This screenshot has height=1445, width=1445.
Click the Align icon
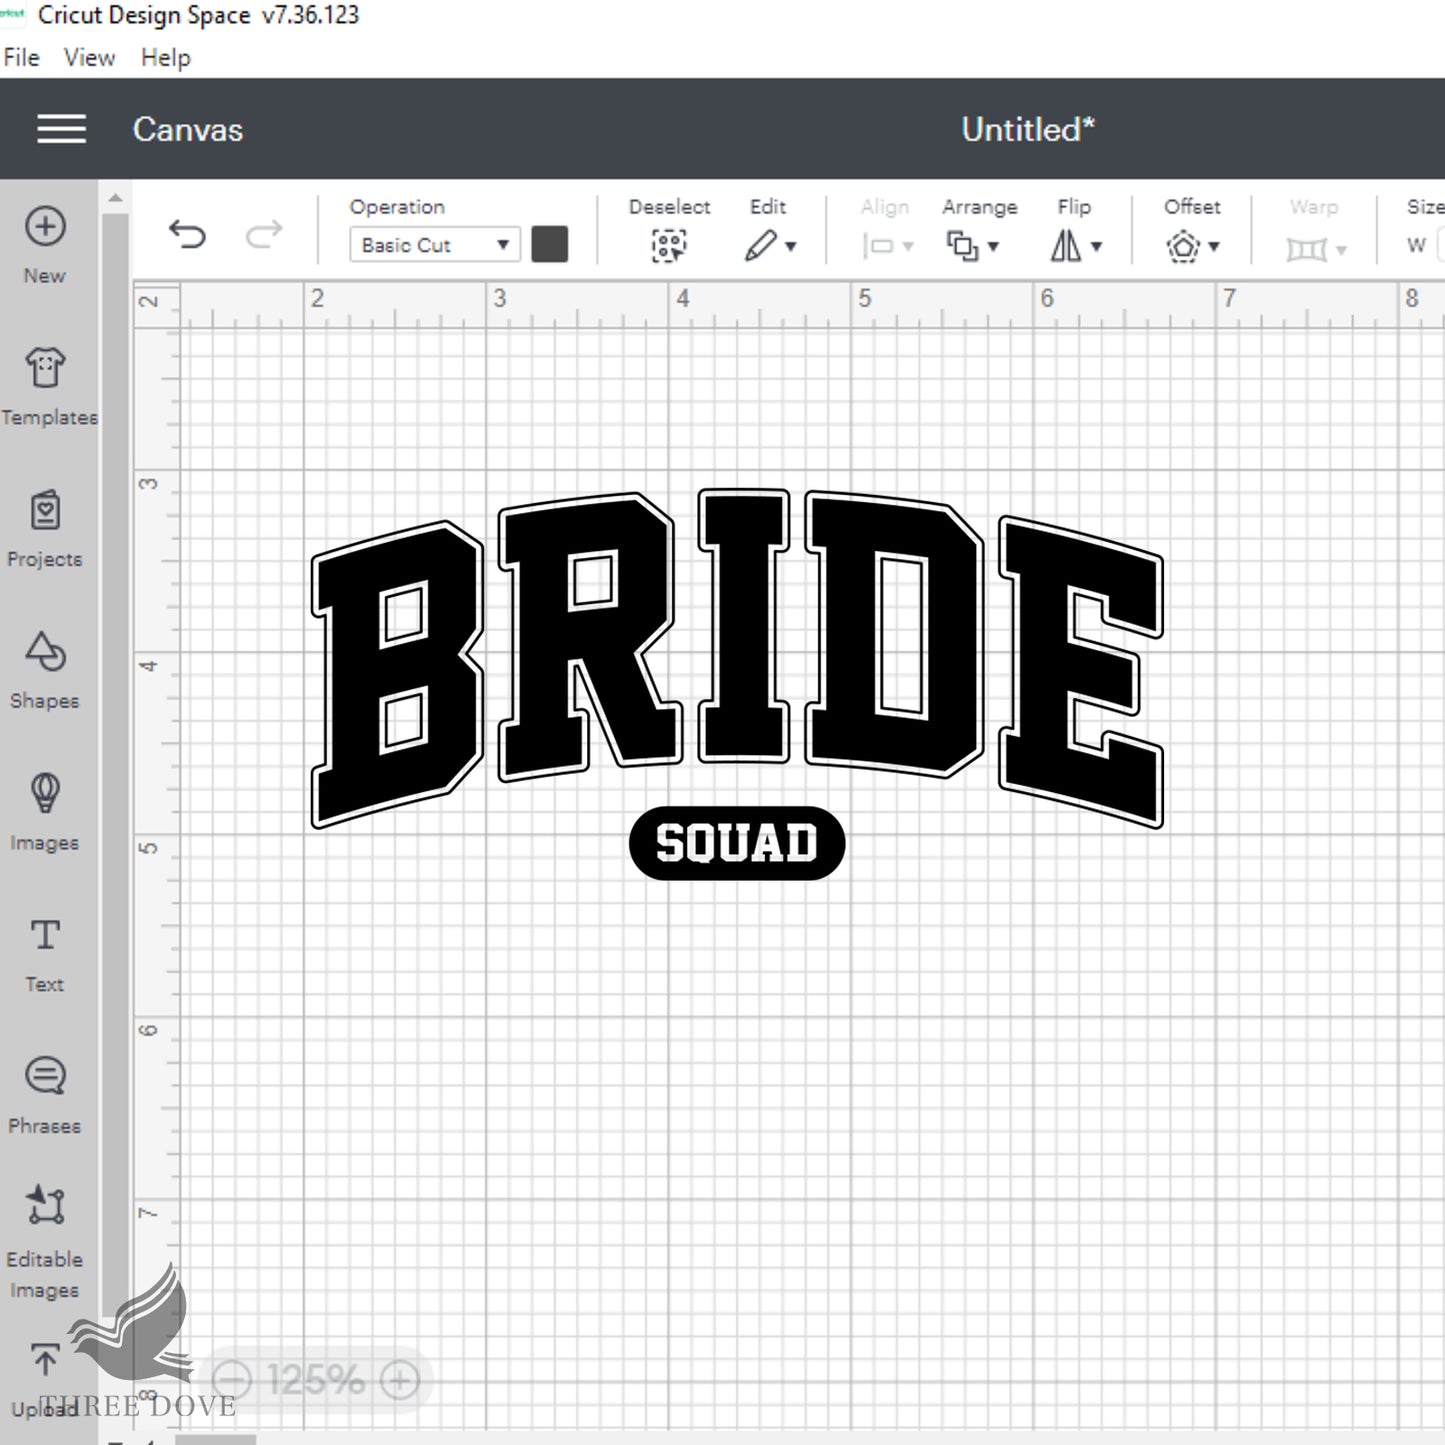click(878, 246)
